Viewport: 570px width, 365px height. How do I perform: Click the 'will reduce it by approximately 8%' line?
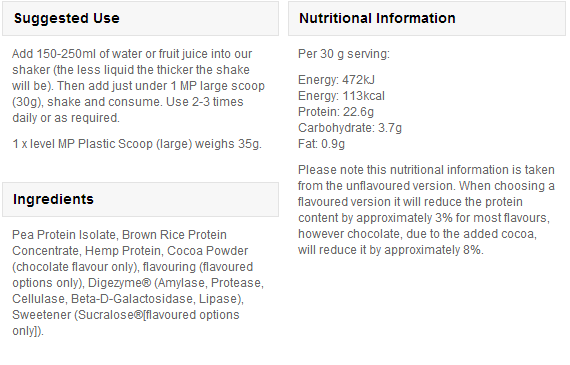pos(391,250)
